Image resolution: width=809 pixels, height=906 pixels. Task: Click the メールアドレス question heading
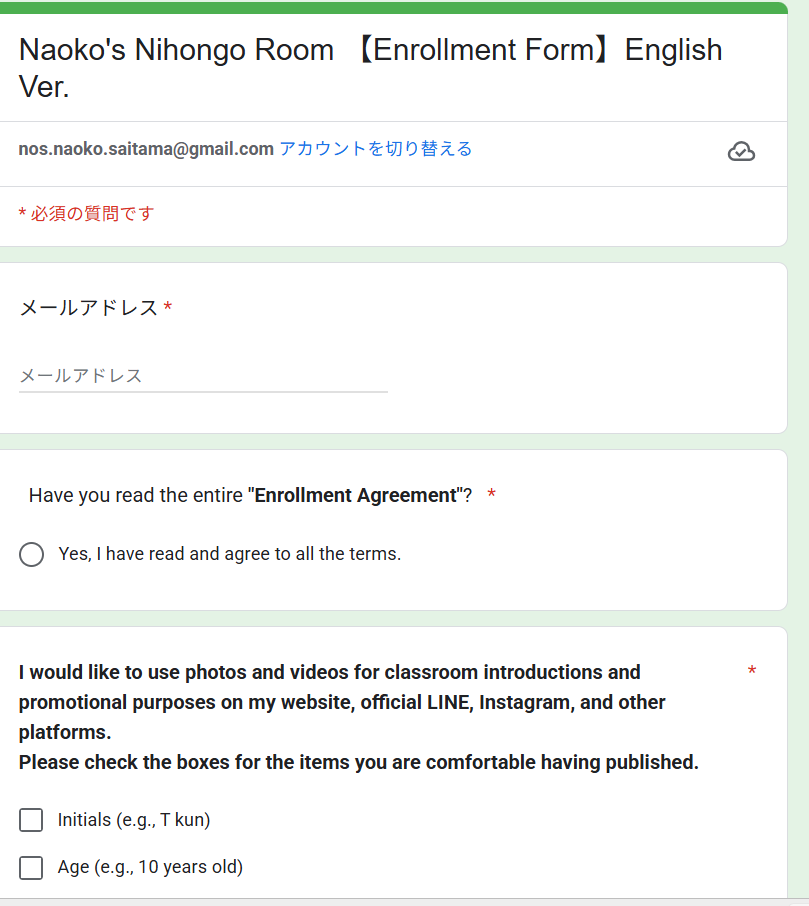pyautogui.click(x=89, y=308)
